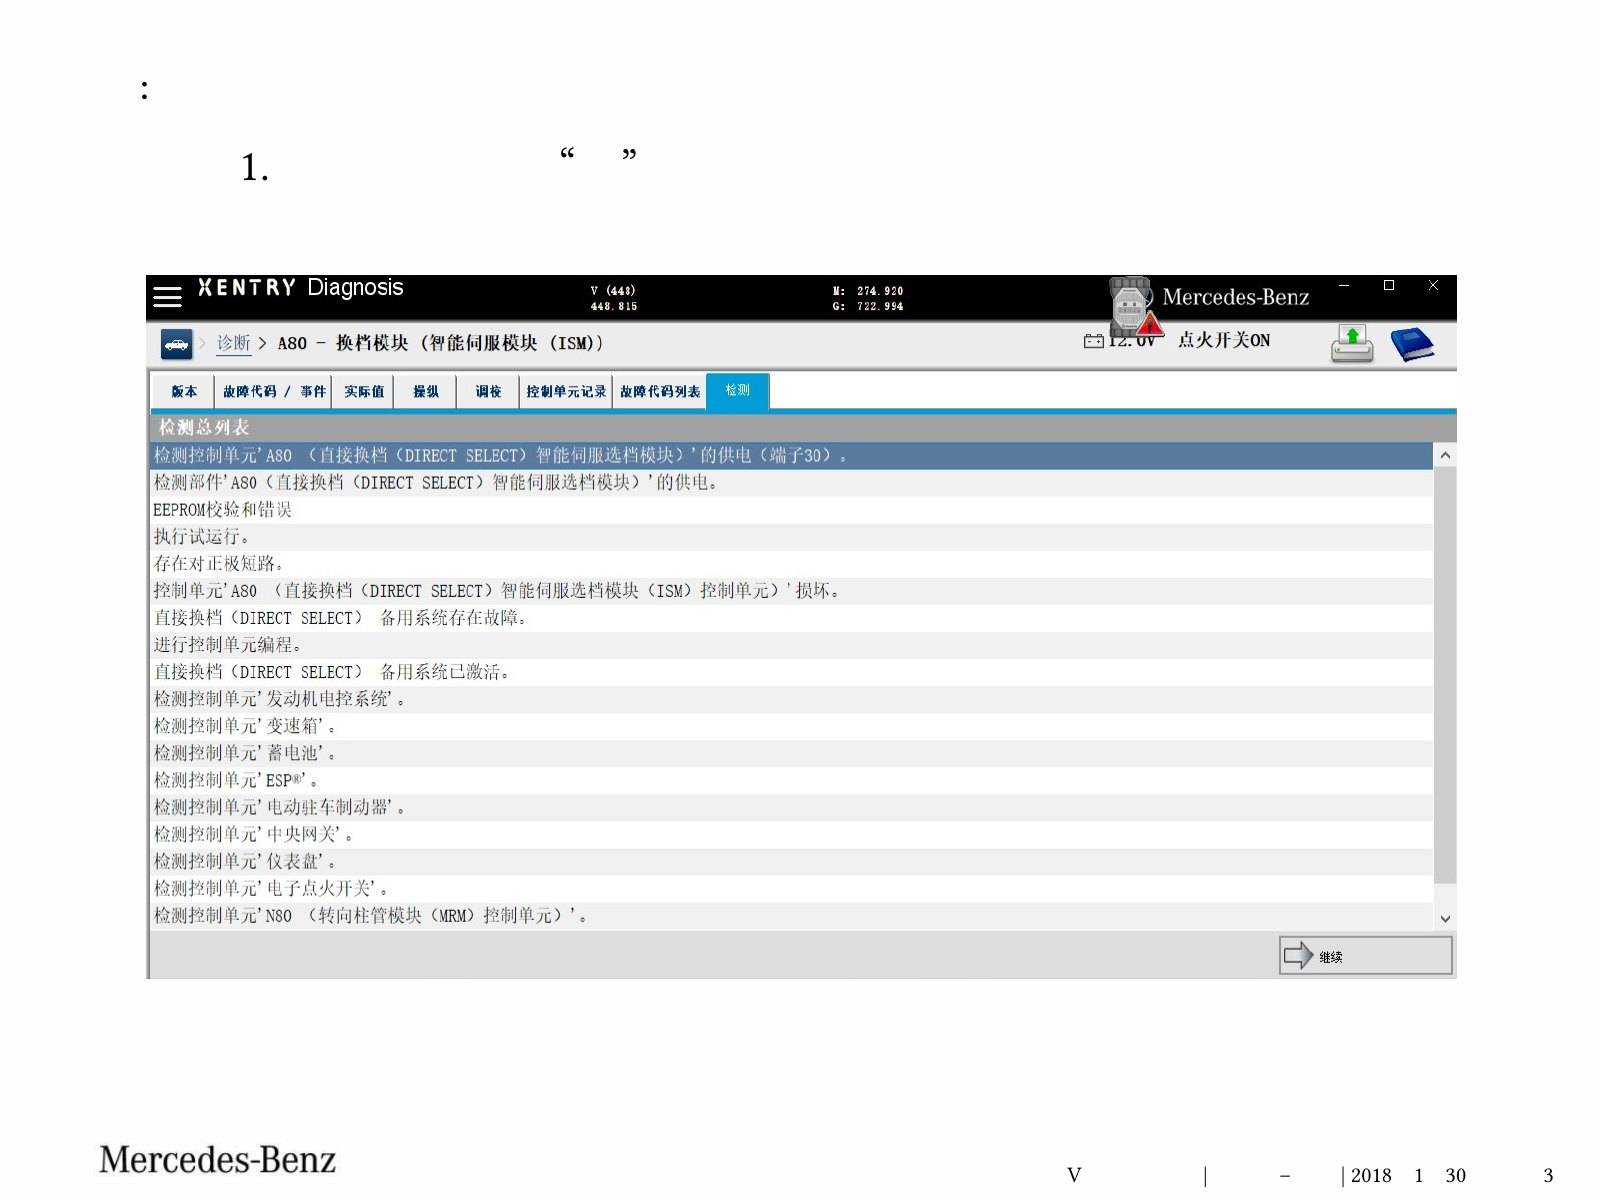Select "检测控制单元'ESP®'" row
Viewport: 1600px width, 1200px height.
pyautogui.click(x=791, y=780)
